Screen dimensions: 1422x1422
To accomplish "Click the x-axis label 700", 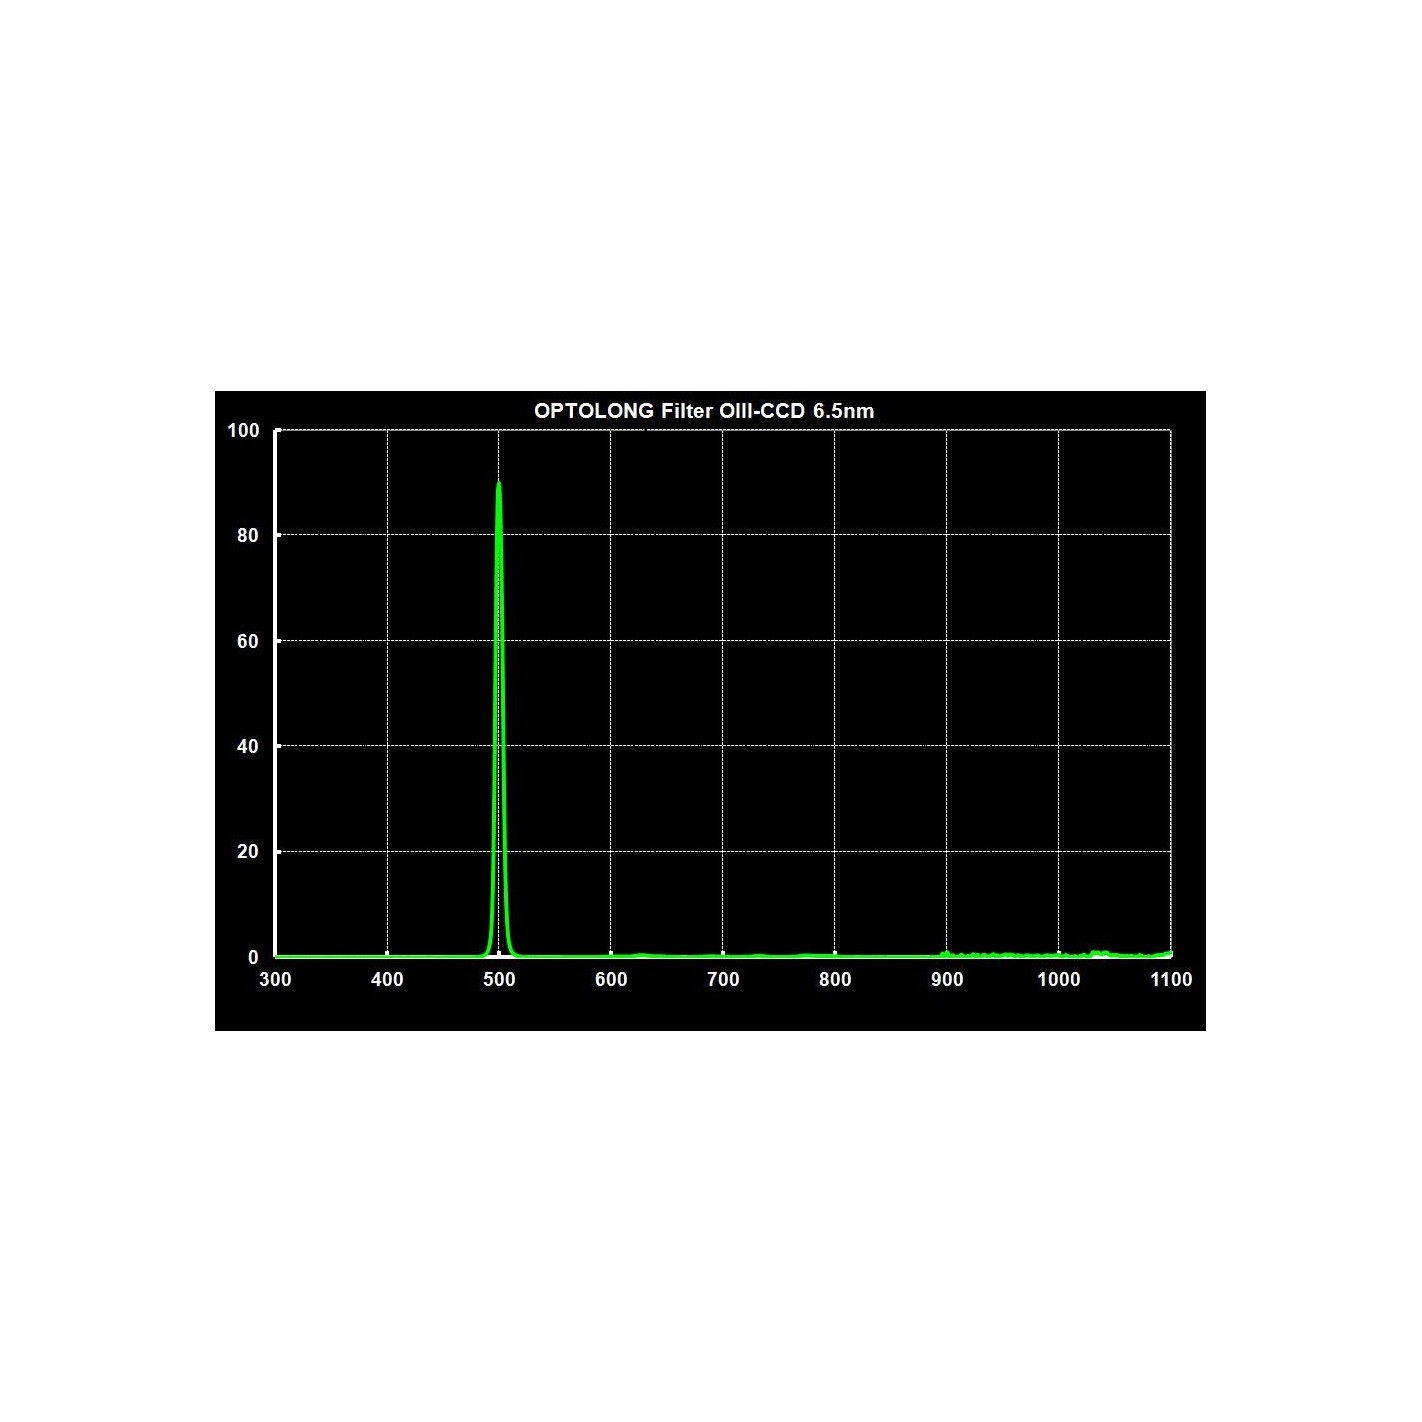I will [x=723, y=980].
